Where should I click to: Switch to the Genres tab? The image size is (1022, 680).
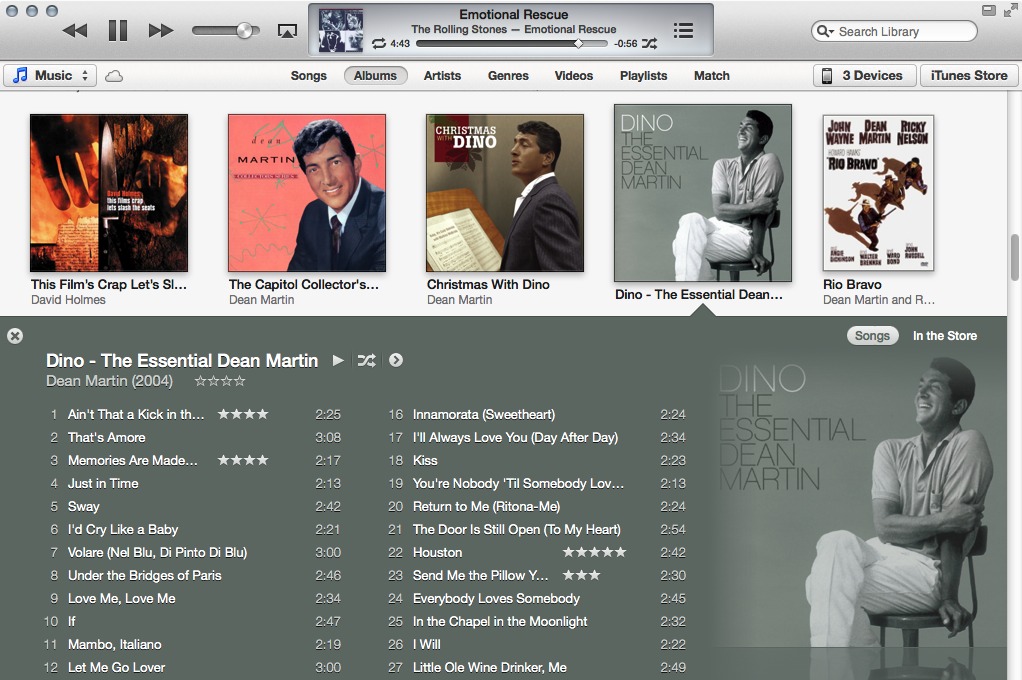508,76
